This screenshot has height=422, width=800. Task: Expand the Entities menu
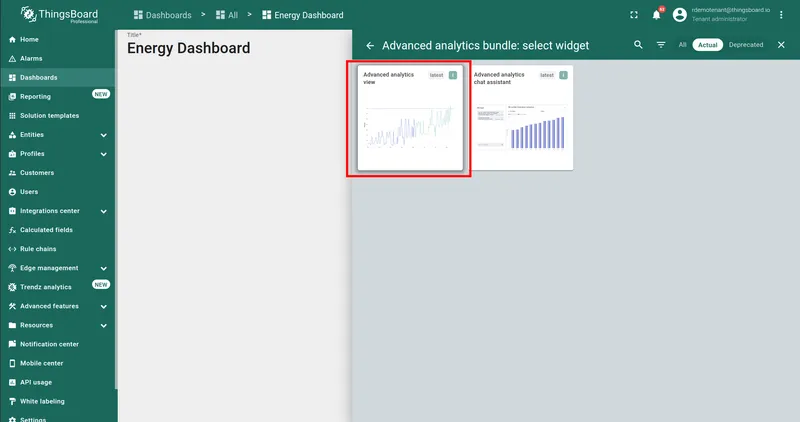click(104, 135)
